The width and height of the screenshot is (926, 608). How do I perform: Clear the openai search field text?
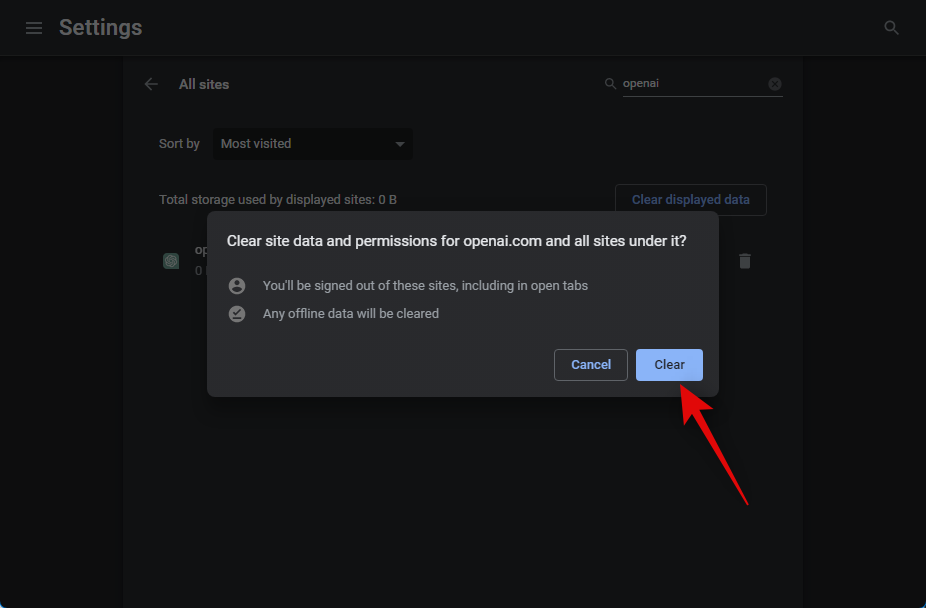point(775,84)
